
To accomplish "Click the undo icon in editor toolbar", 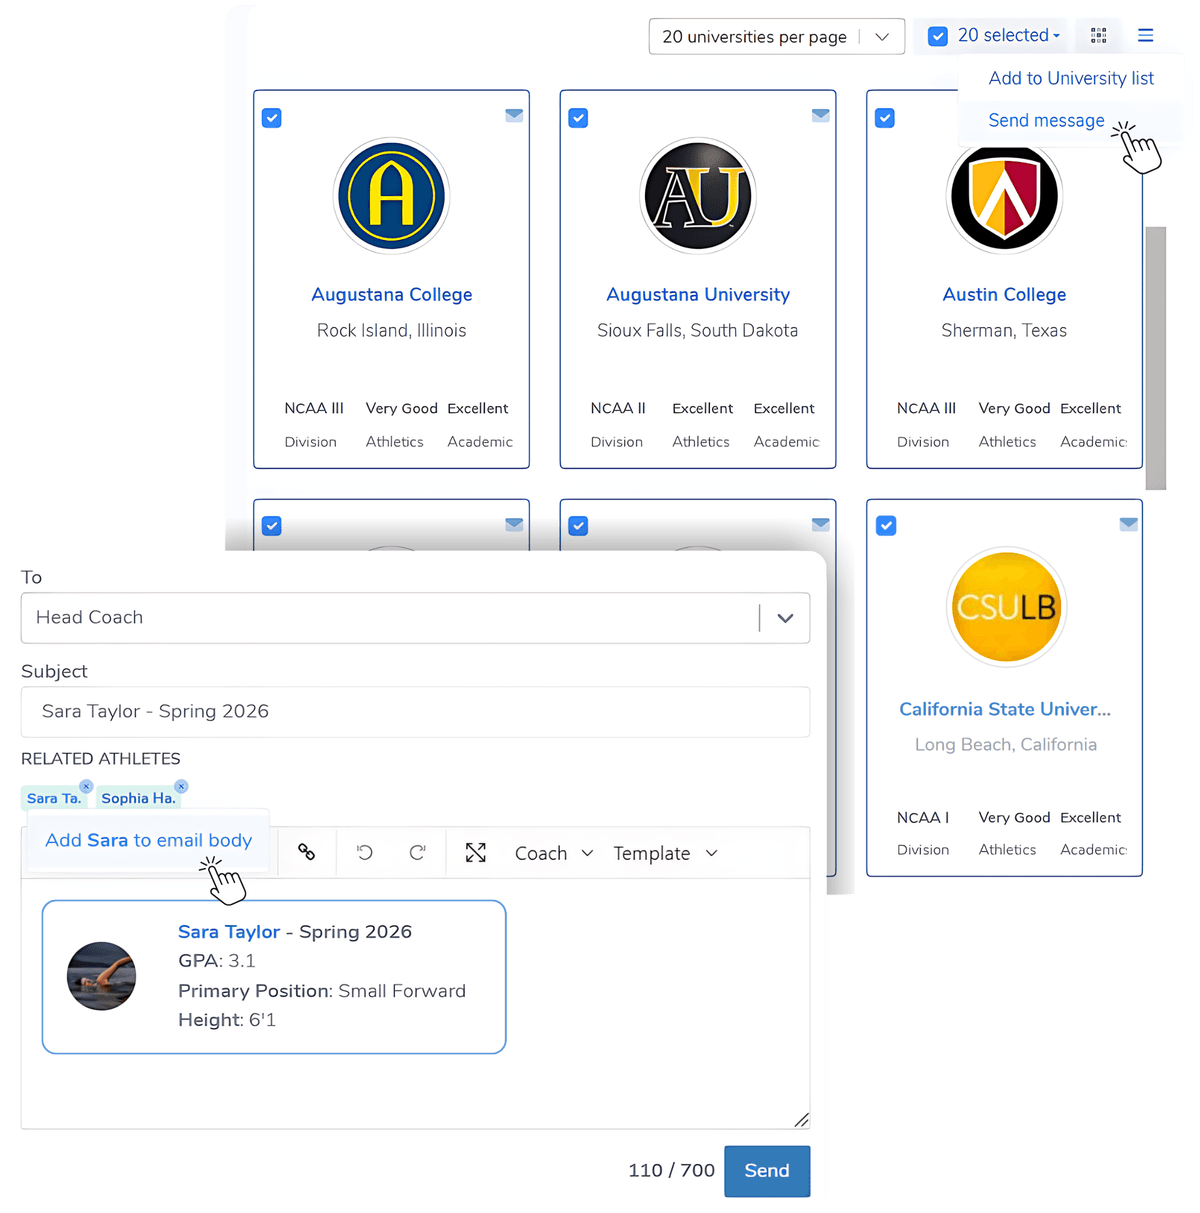I will coord(365,853).
